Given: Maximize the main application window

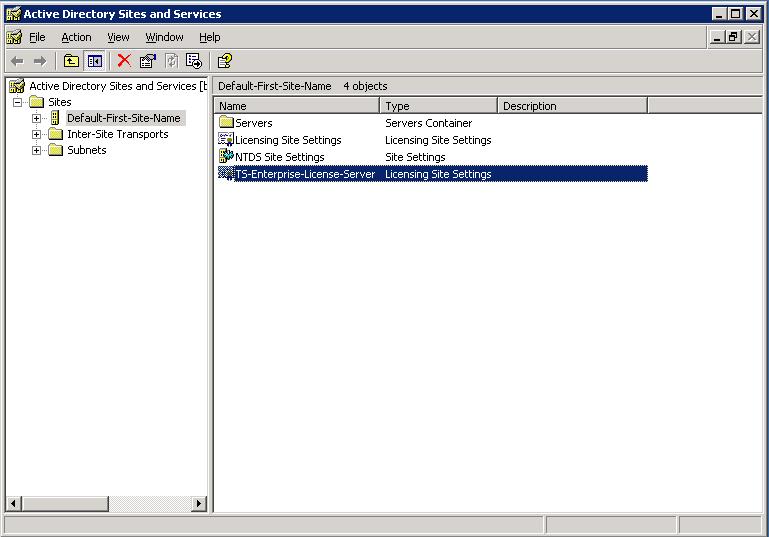Looking at the screenshot, I should click(736, 14).
